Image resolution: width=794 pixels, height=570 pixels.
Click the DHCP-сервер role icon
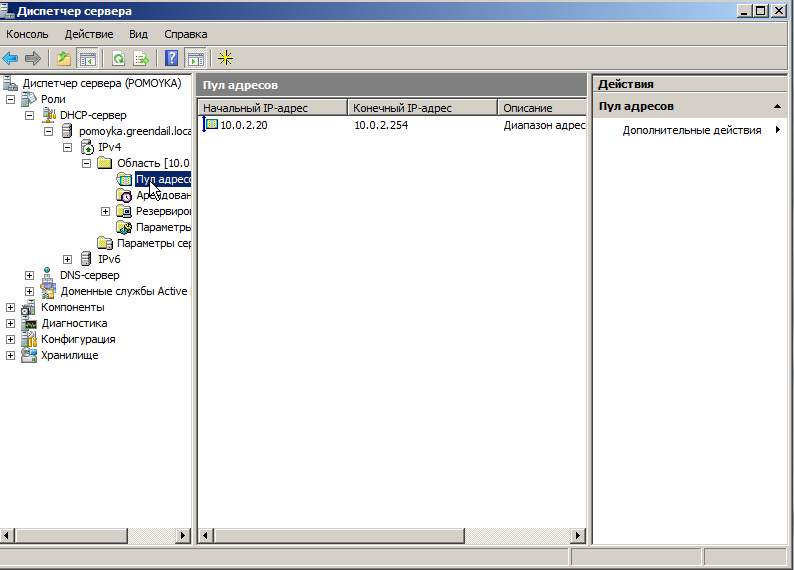point(48,115)
